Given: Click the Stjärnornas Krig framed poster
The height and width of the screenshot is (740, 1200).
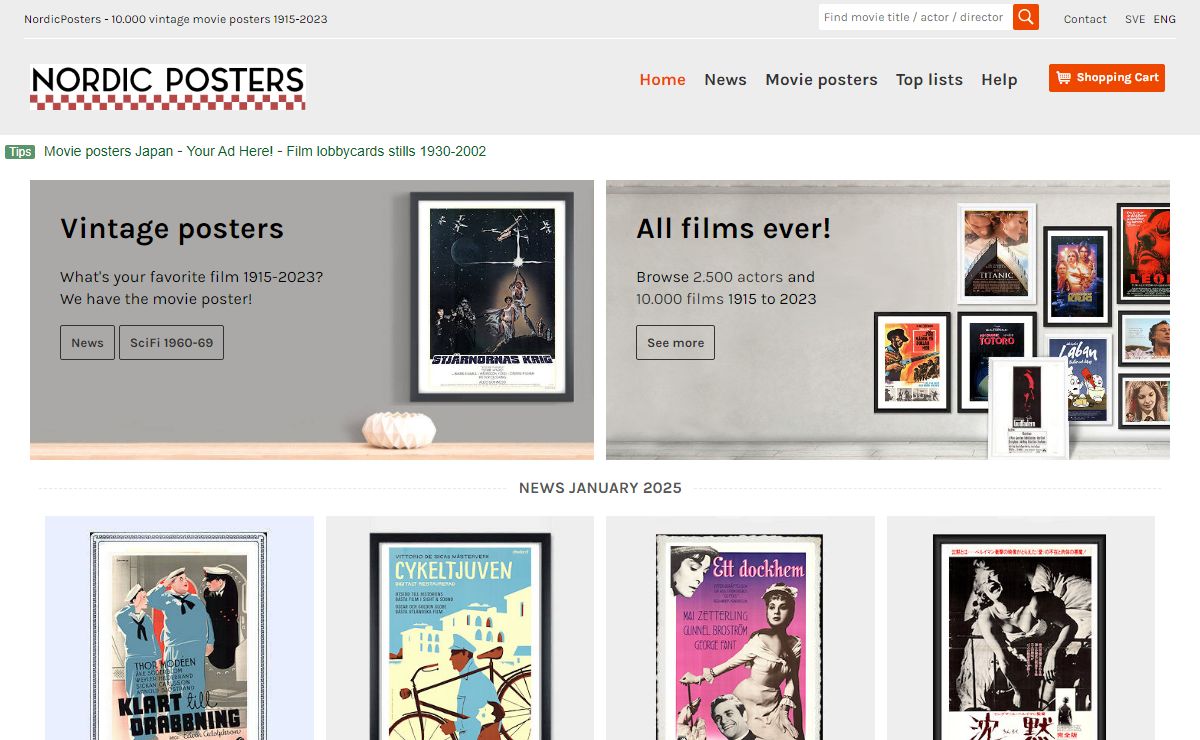Looking at the screenshot, I should tap(492, 297).
